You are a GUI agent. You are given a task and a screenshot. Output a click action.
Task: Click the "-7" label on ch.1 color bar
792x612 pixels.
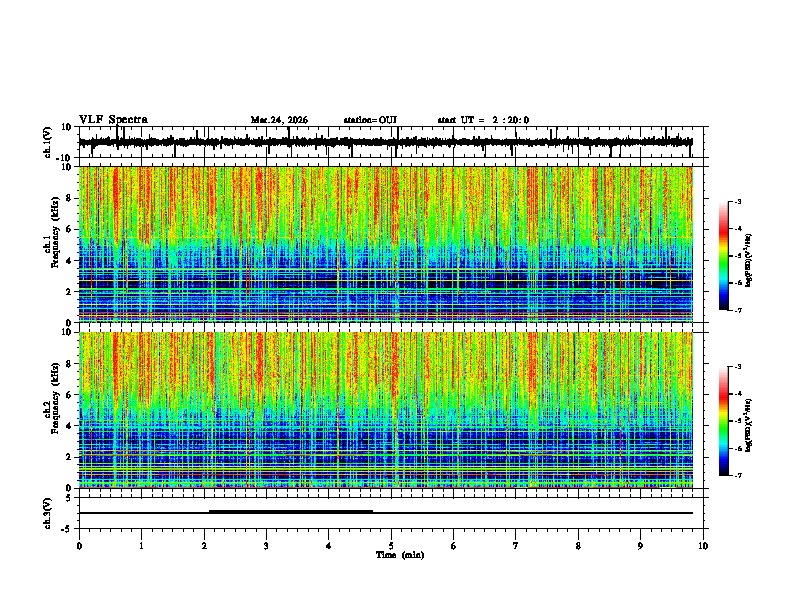coord(737,310)
